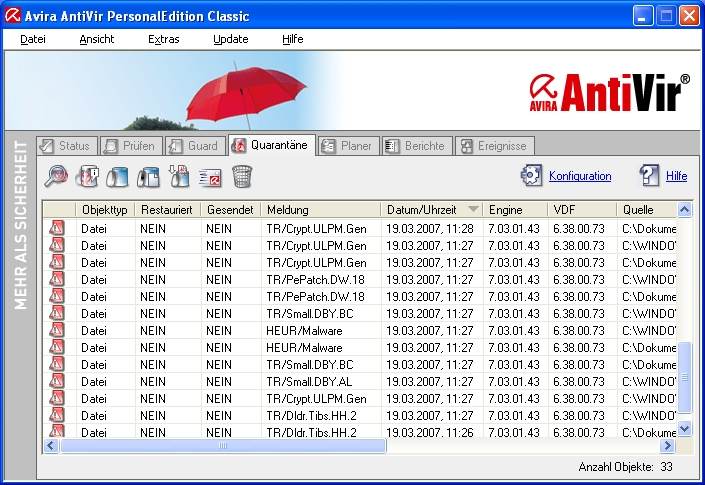Click the send object to Avira envelope icon
The width and height of the screenshot is (705, 485).
coord(210,178)
